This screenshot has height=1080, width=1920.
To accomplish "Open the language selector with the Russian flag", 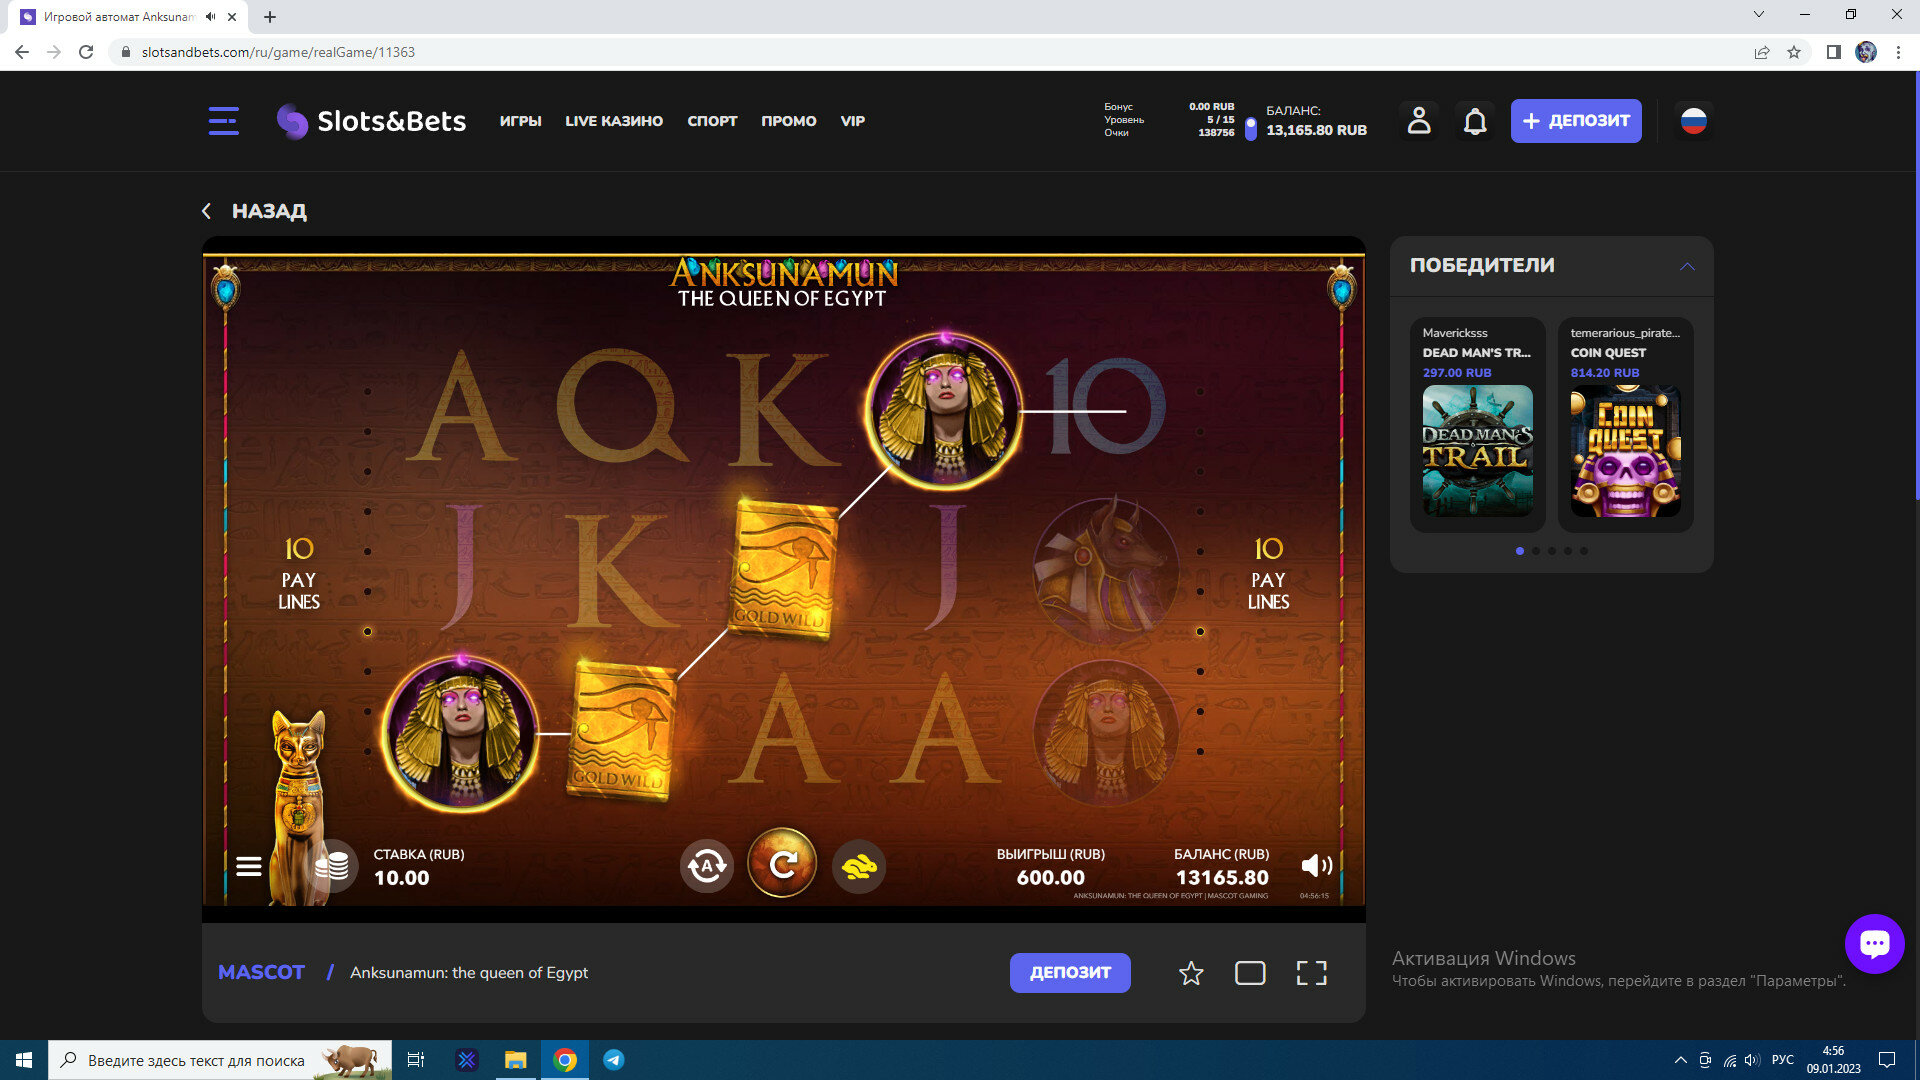I will [1693, 121].
